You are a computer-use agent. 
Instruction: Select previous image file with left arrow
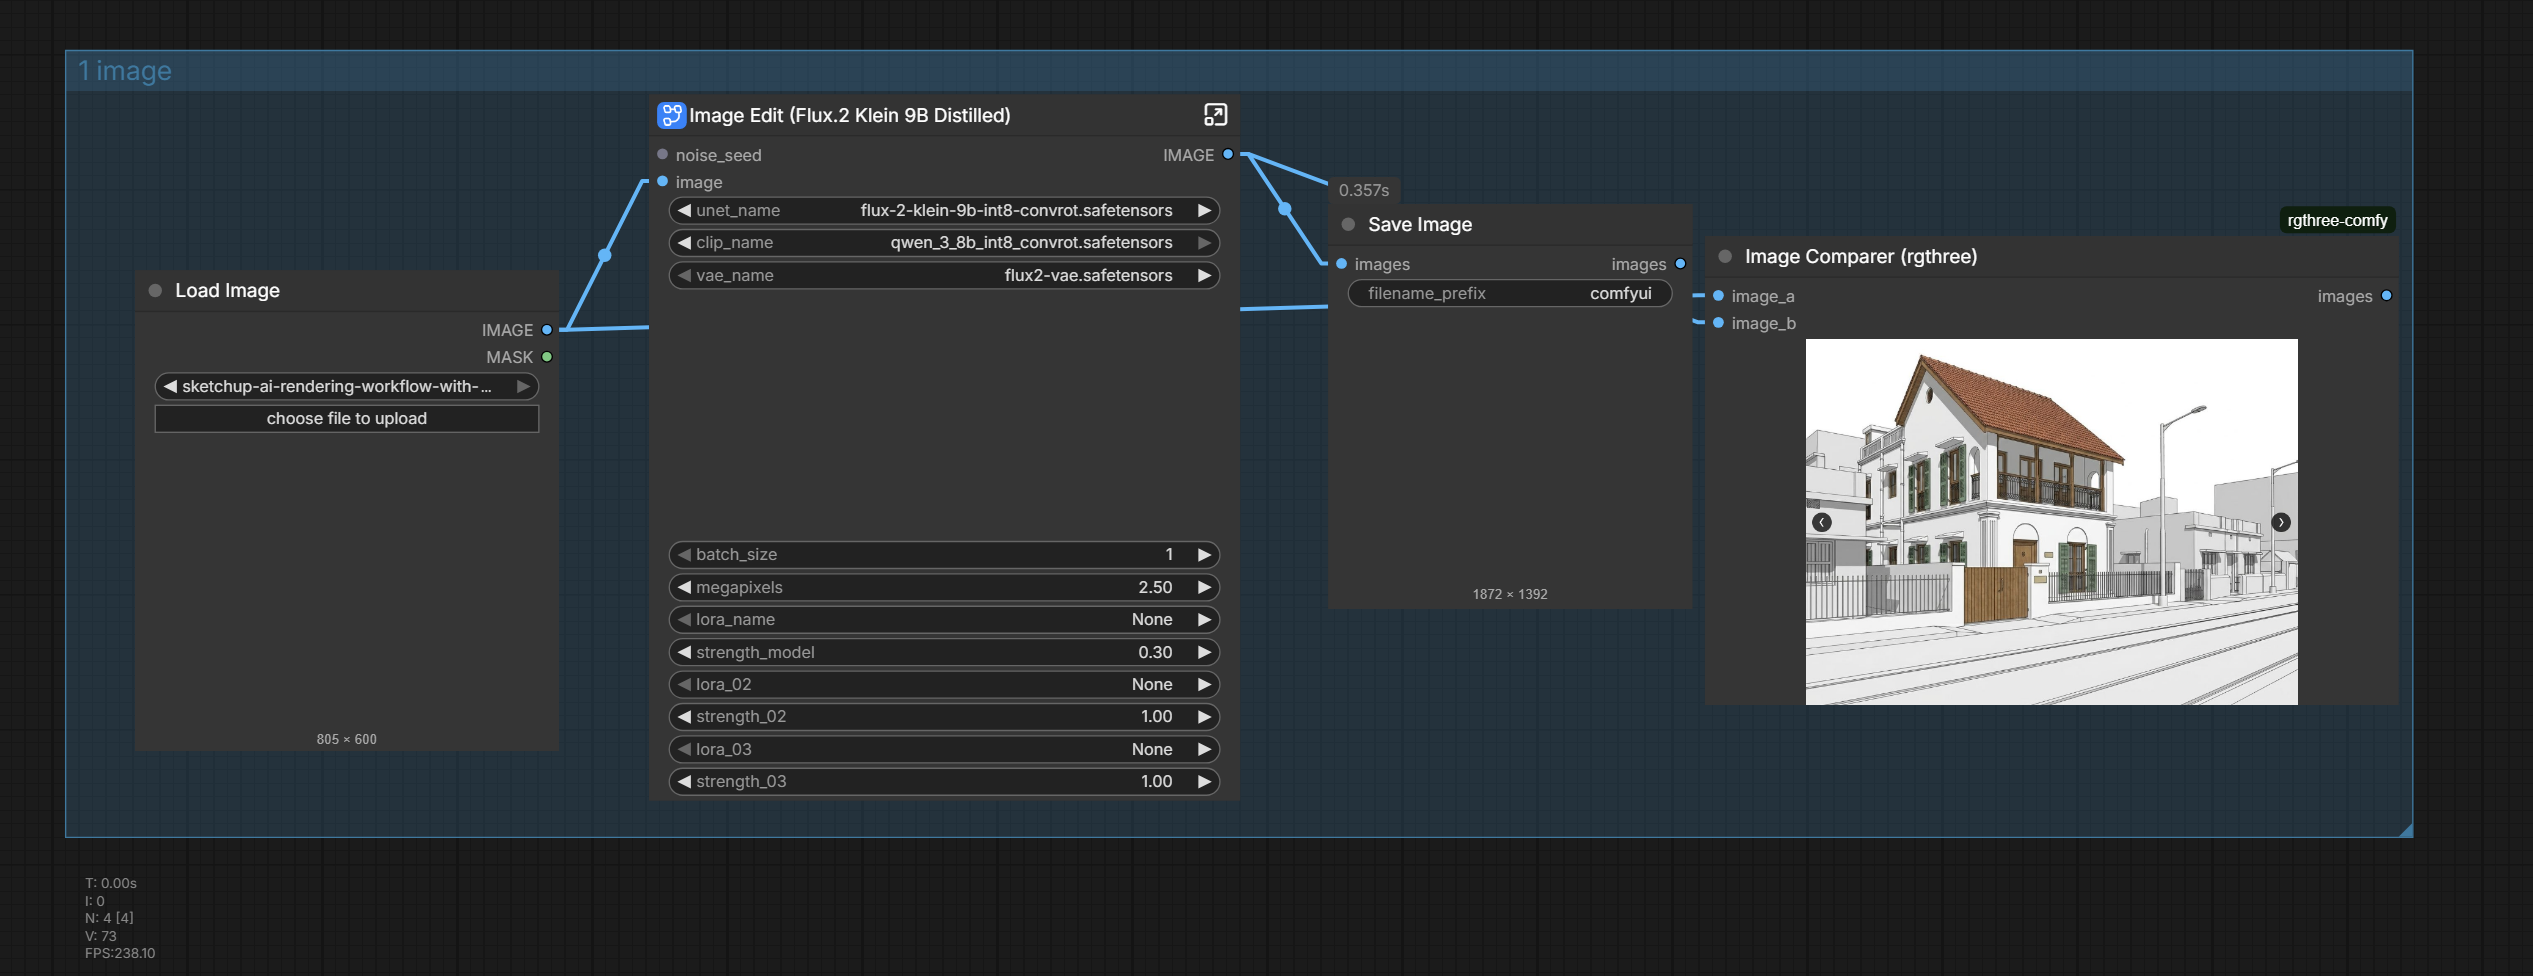coord(170,387)
